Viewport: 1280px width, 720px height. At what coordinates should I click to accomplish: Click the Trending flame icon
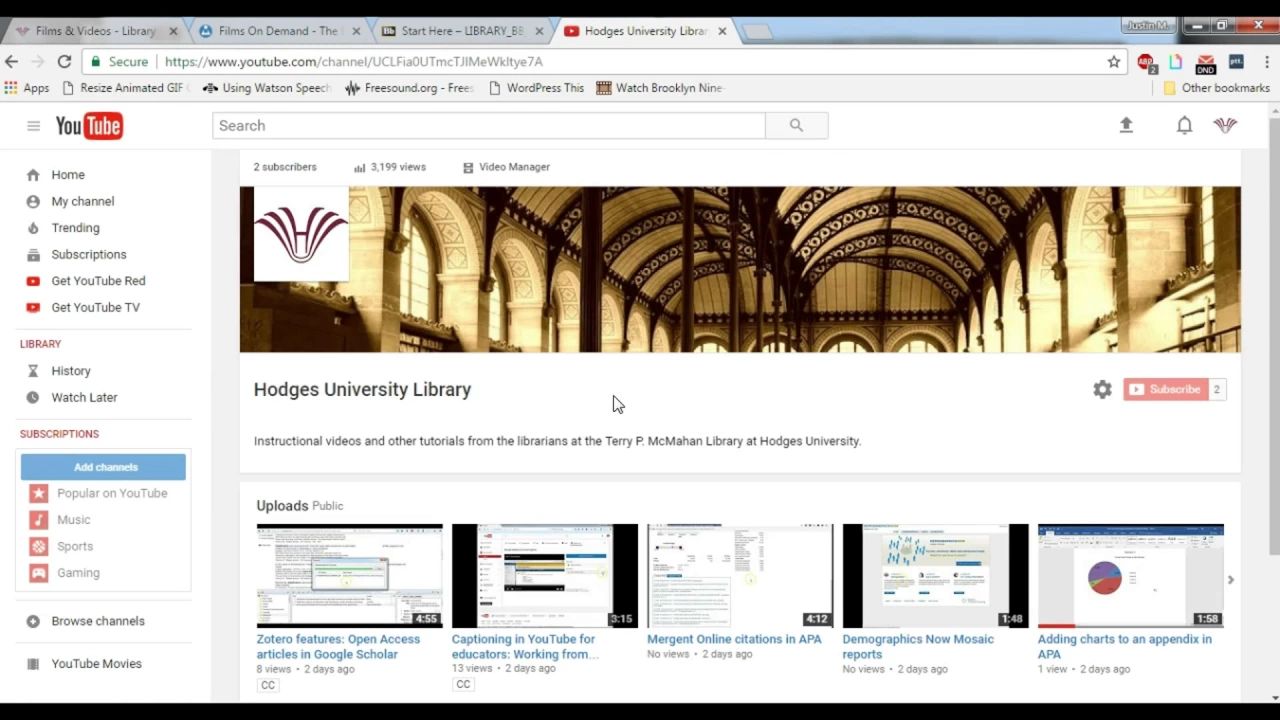pyautogui.click(x=33, y=228)
